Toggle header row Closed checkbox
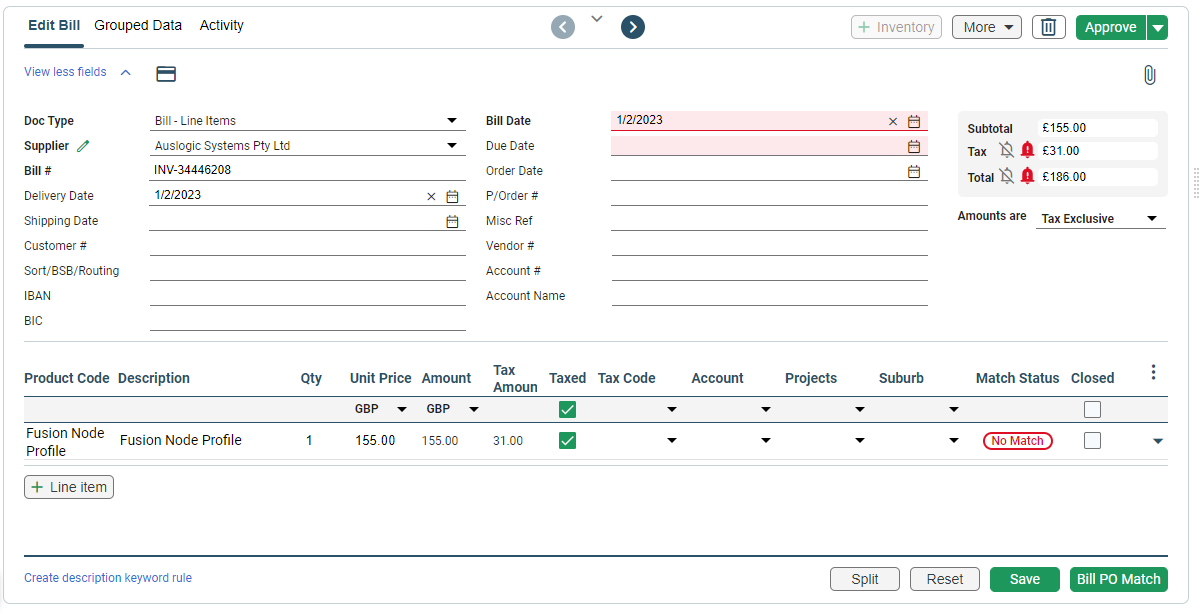The height and width of the screenshot is (616, 1200). [x=1092, y=409]
